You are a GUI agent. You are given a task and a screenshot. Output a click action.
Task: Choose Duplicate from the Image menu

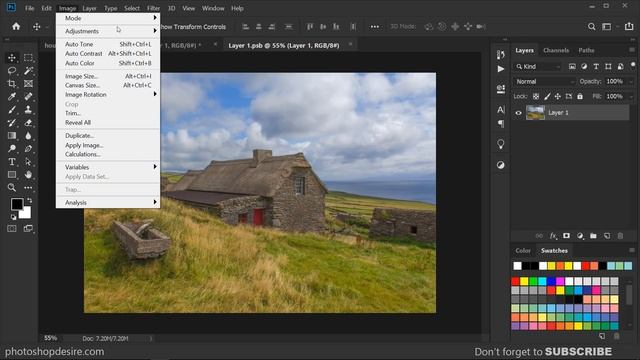click(108, 136)
